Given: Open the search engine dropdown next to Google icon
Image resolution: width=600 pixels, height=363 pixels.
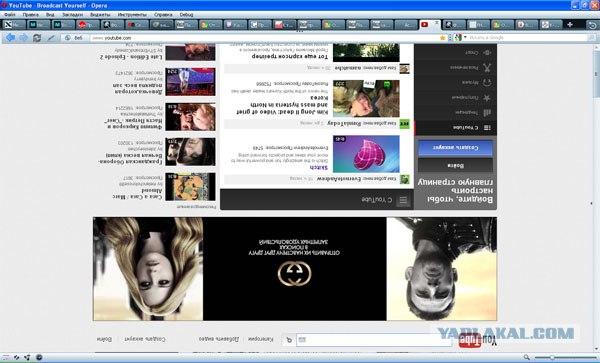Looking at the screenshot, I should [465, 37].
